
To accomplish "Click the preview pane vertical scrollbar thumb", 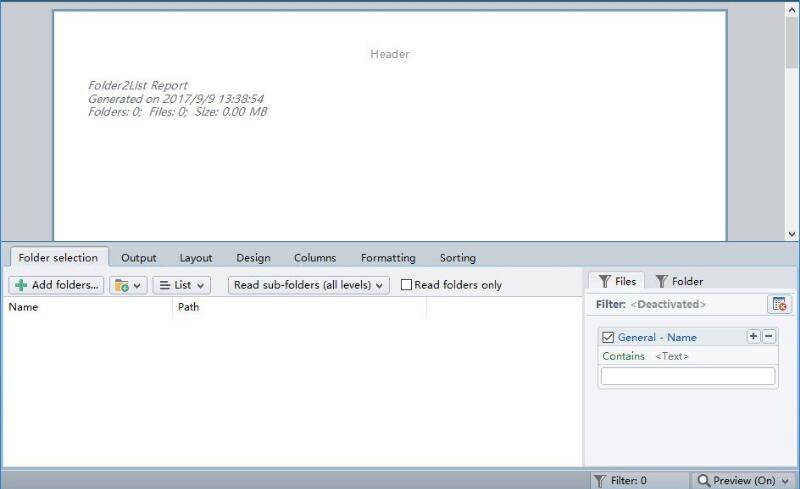I will click(x=792, y=42).
